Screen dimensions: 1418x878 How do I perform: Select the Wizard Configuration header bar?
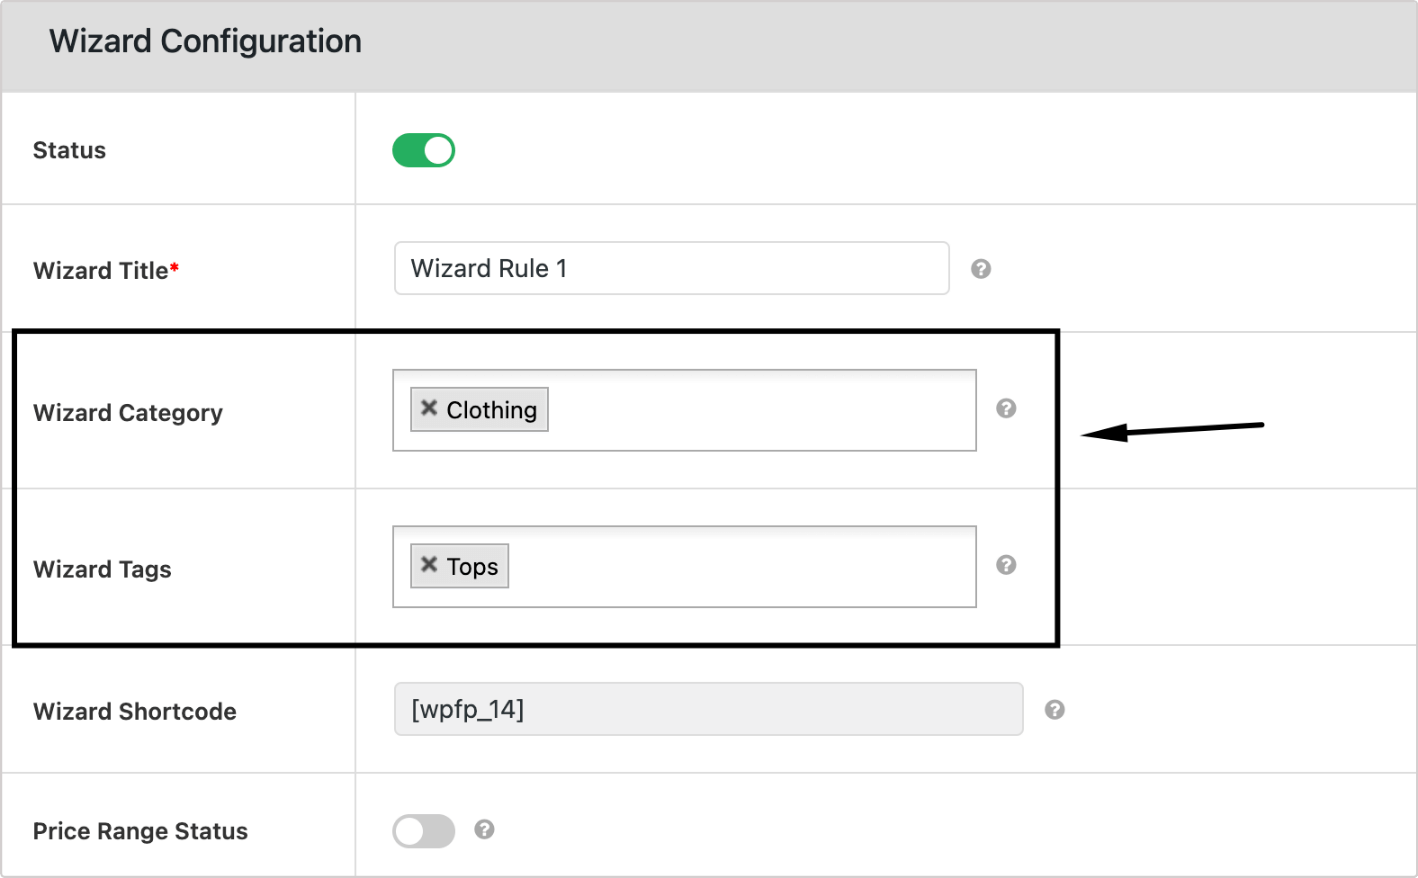tap(205, 41)
